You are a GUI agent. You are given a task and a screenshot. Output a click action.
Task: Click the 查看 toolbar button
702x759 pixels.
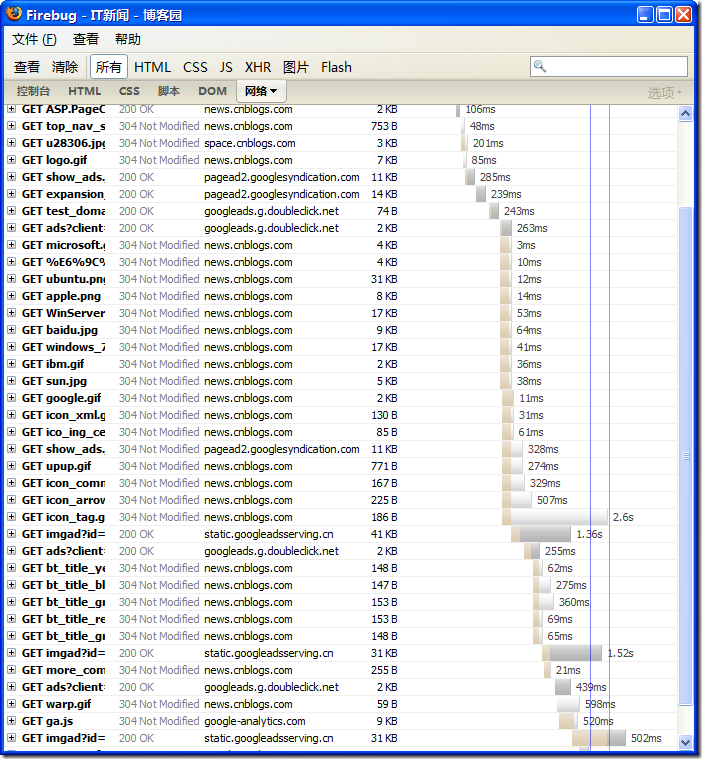(27, 67)
